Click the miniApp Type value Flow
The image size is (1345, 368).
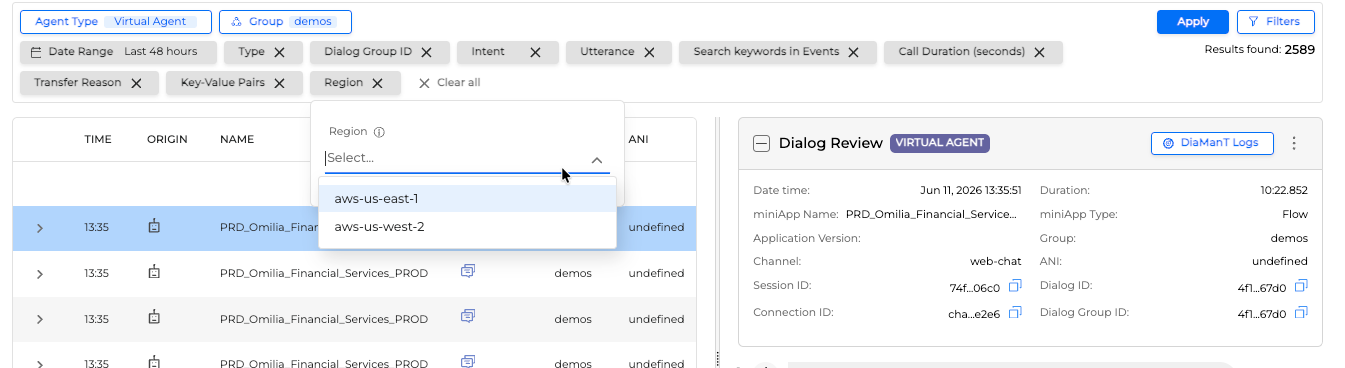(x=1294, y=214)
